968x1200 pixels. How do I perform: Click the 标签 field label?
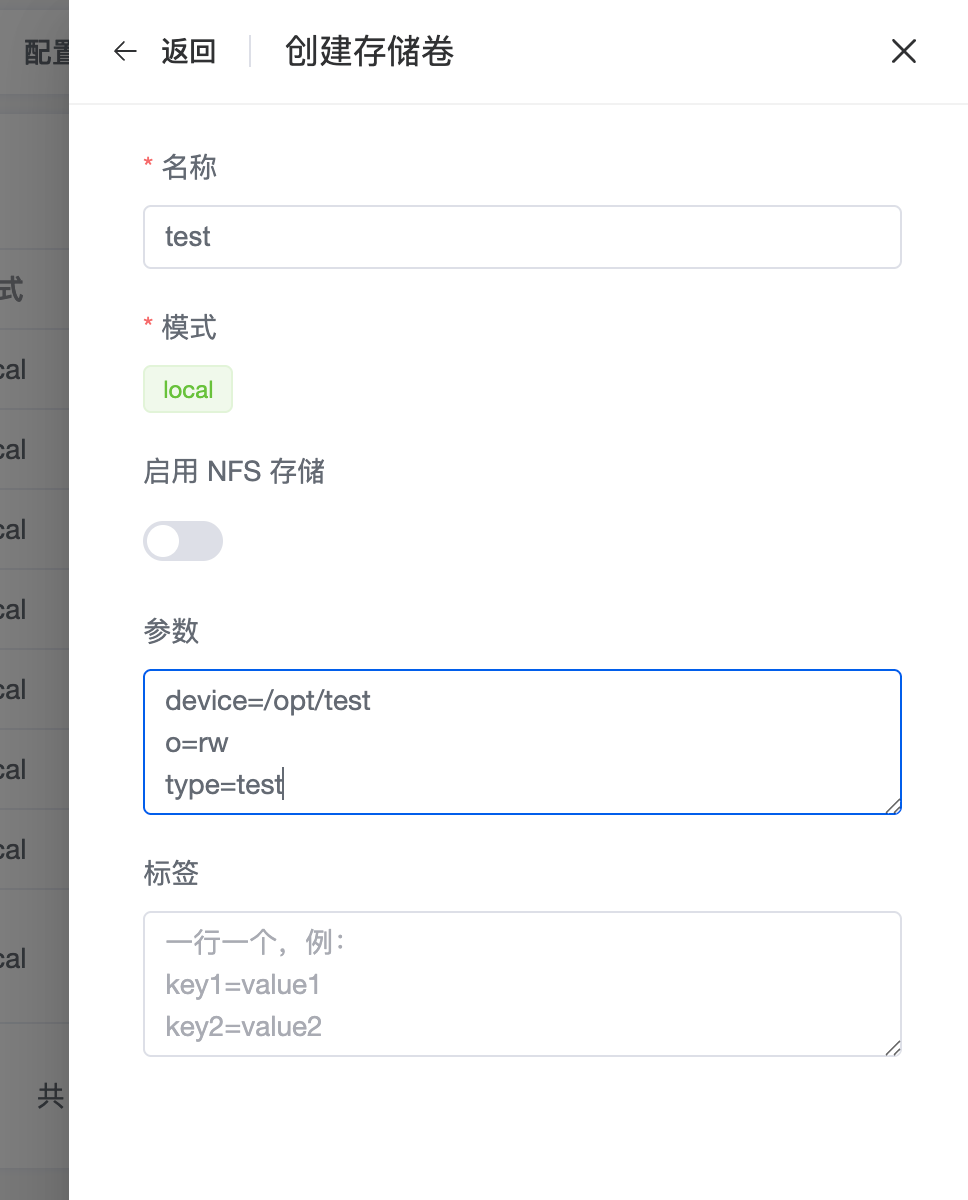(171, 873)
